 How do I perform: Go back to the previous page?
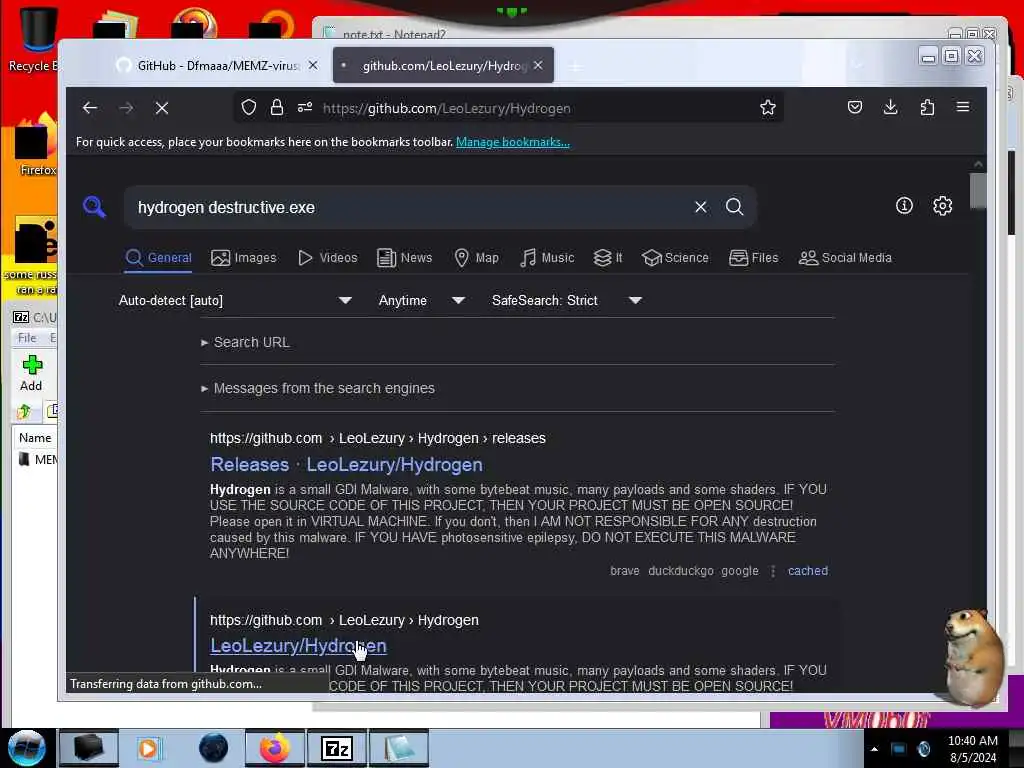click(90, 108)
